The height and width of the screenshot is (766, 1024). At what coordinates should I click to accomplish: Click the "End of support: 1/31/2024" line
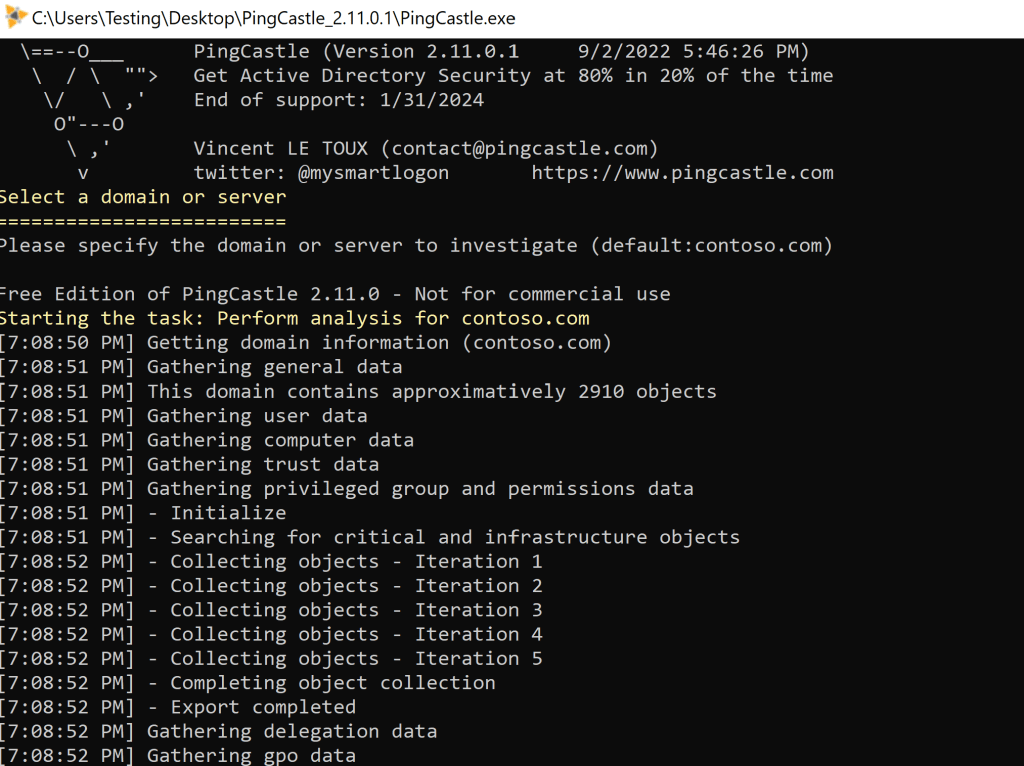tap(338, 100)
